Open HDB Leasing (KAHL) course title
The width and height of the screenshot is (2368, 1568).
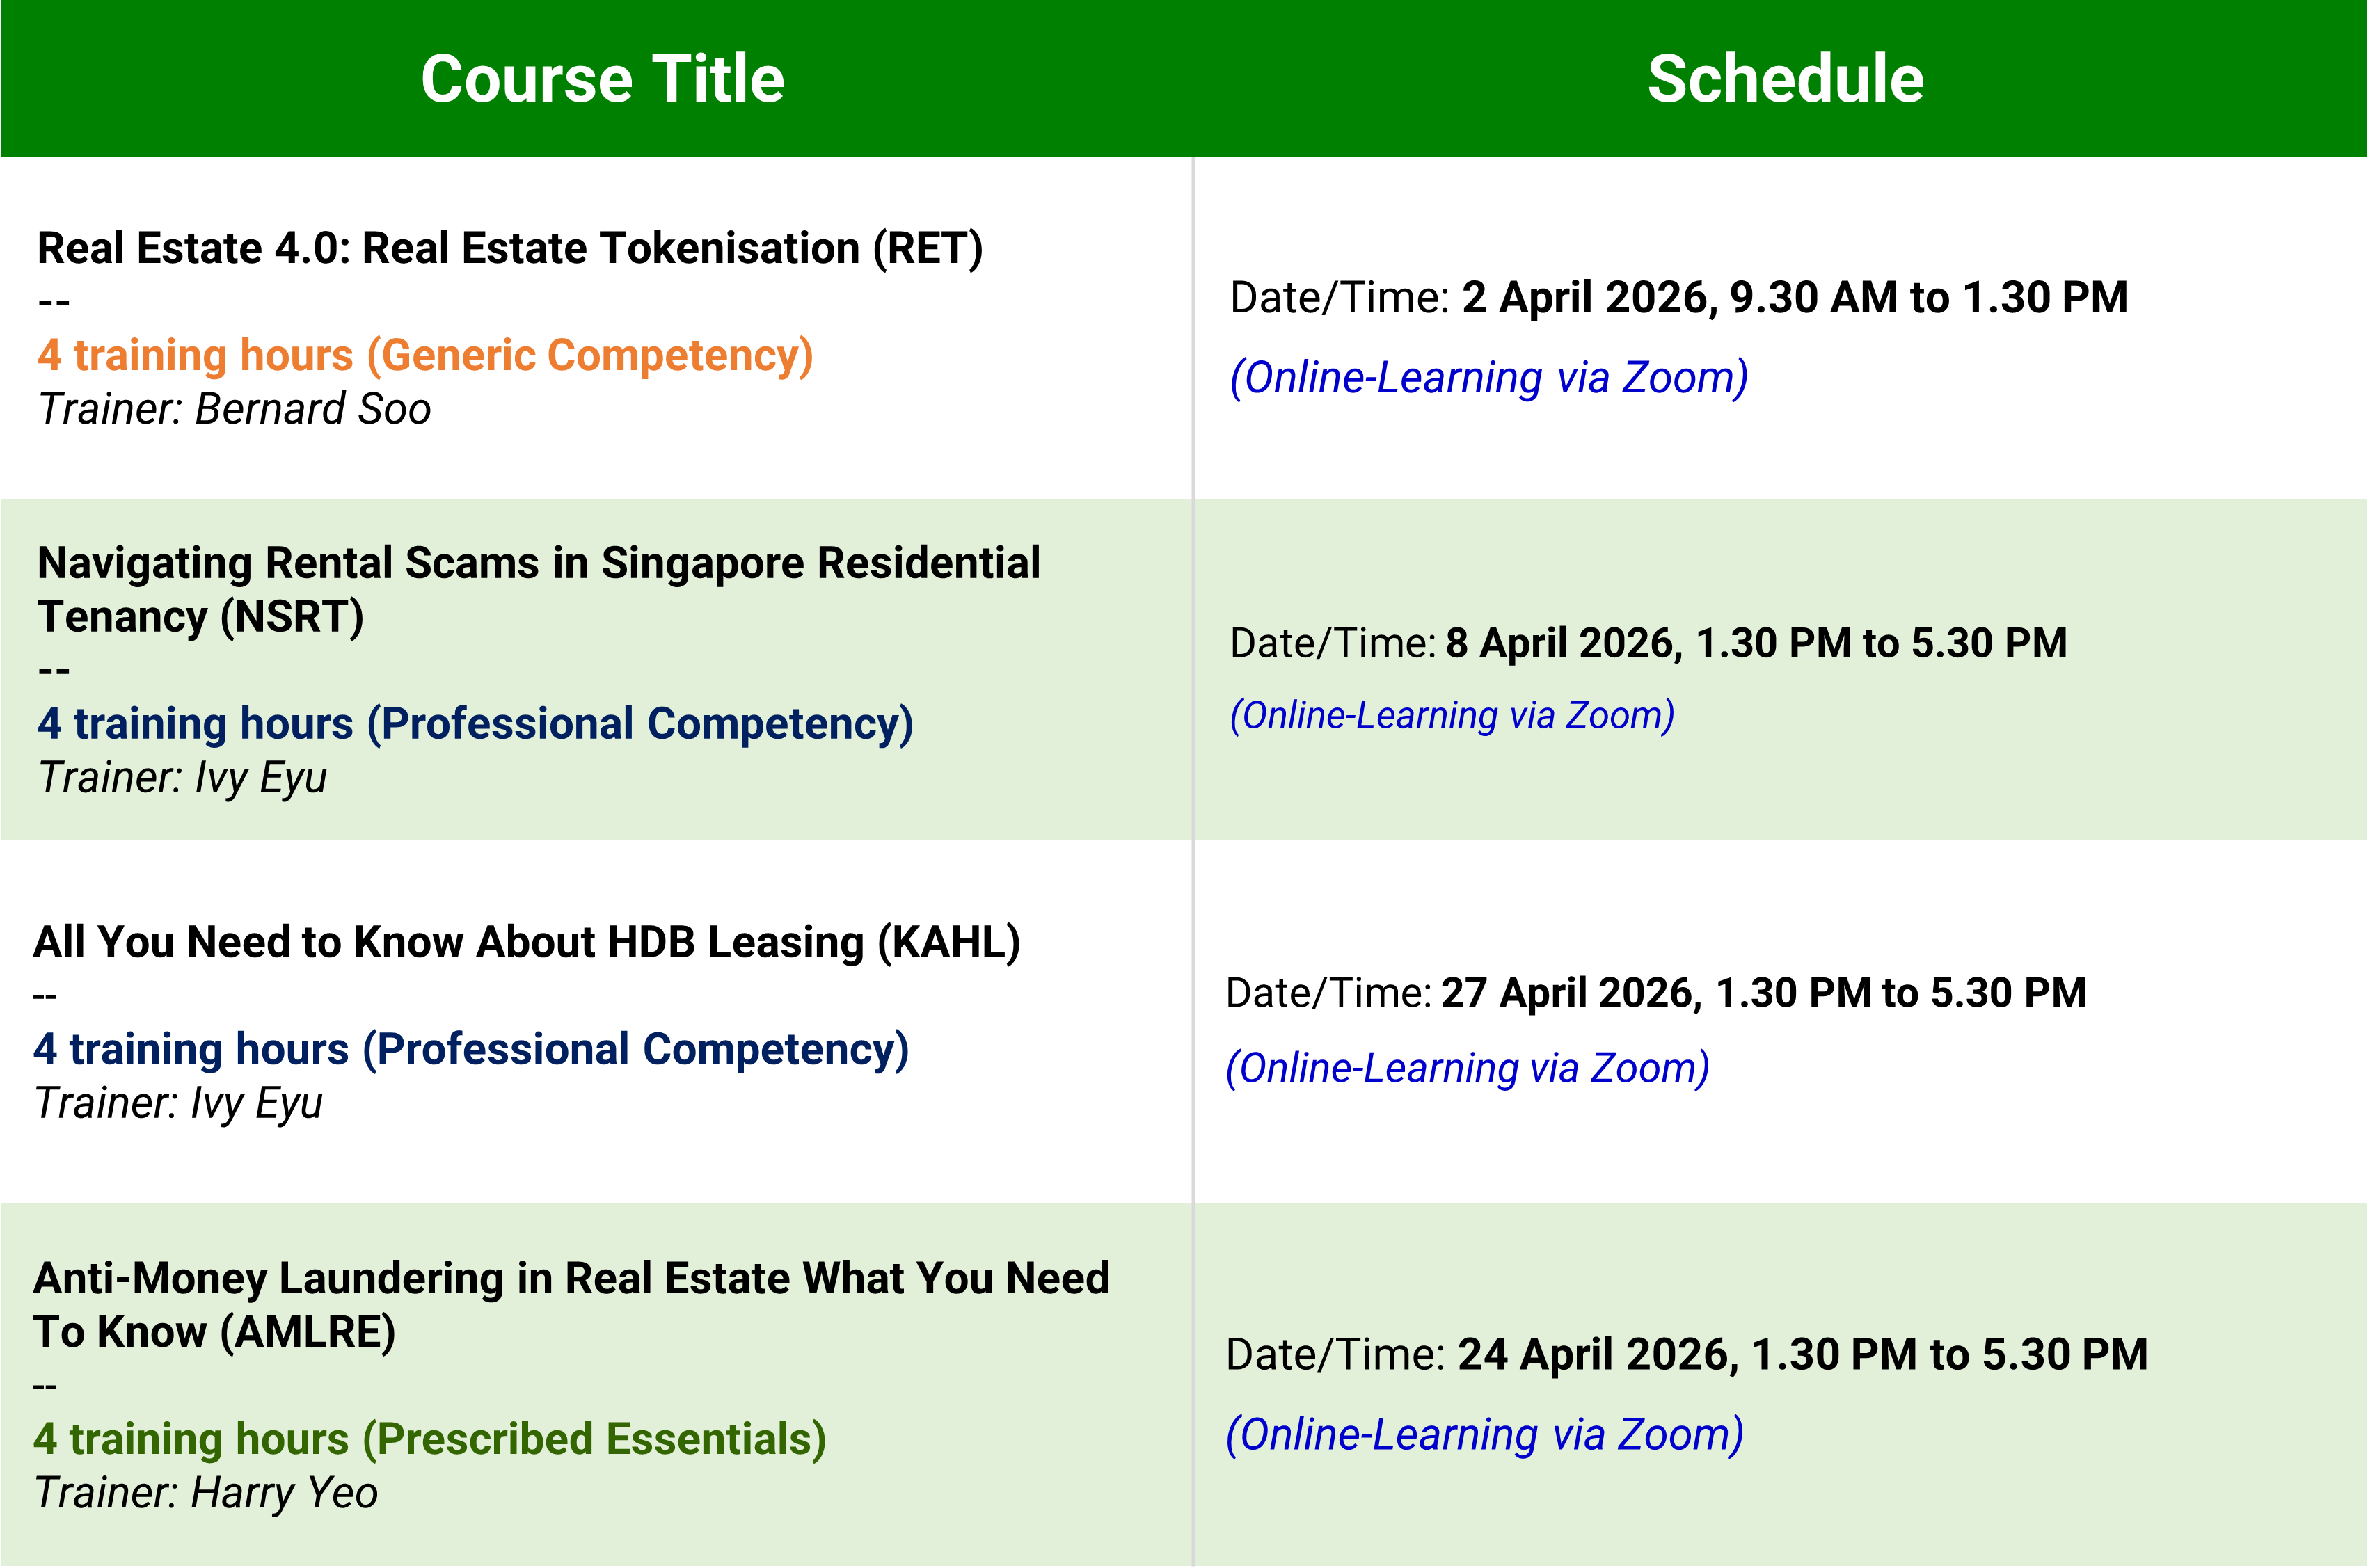[526, 942]
